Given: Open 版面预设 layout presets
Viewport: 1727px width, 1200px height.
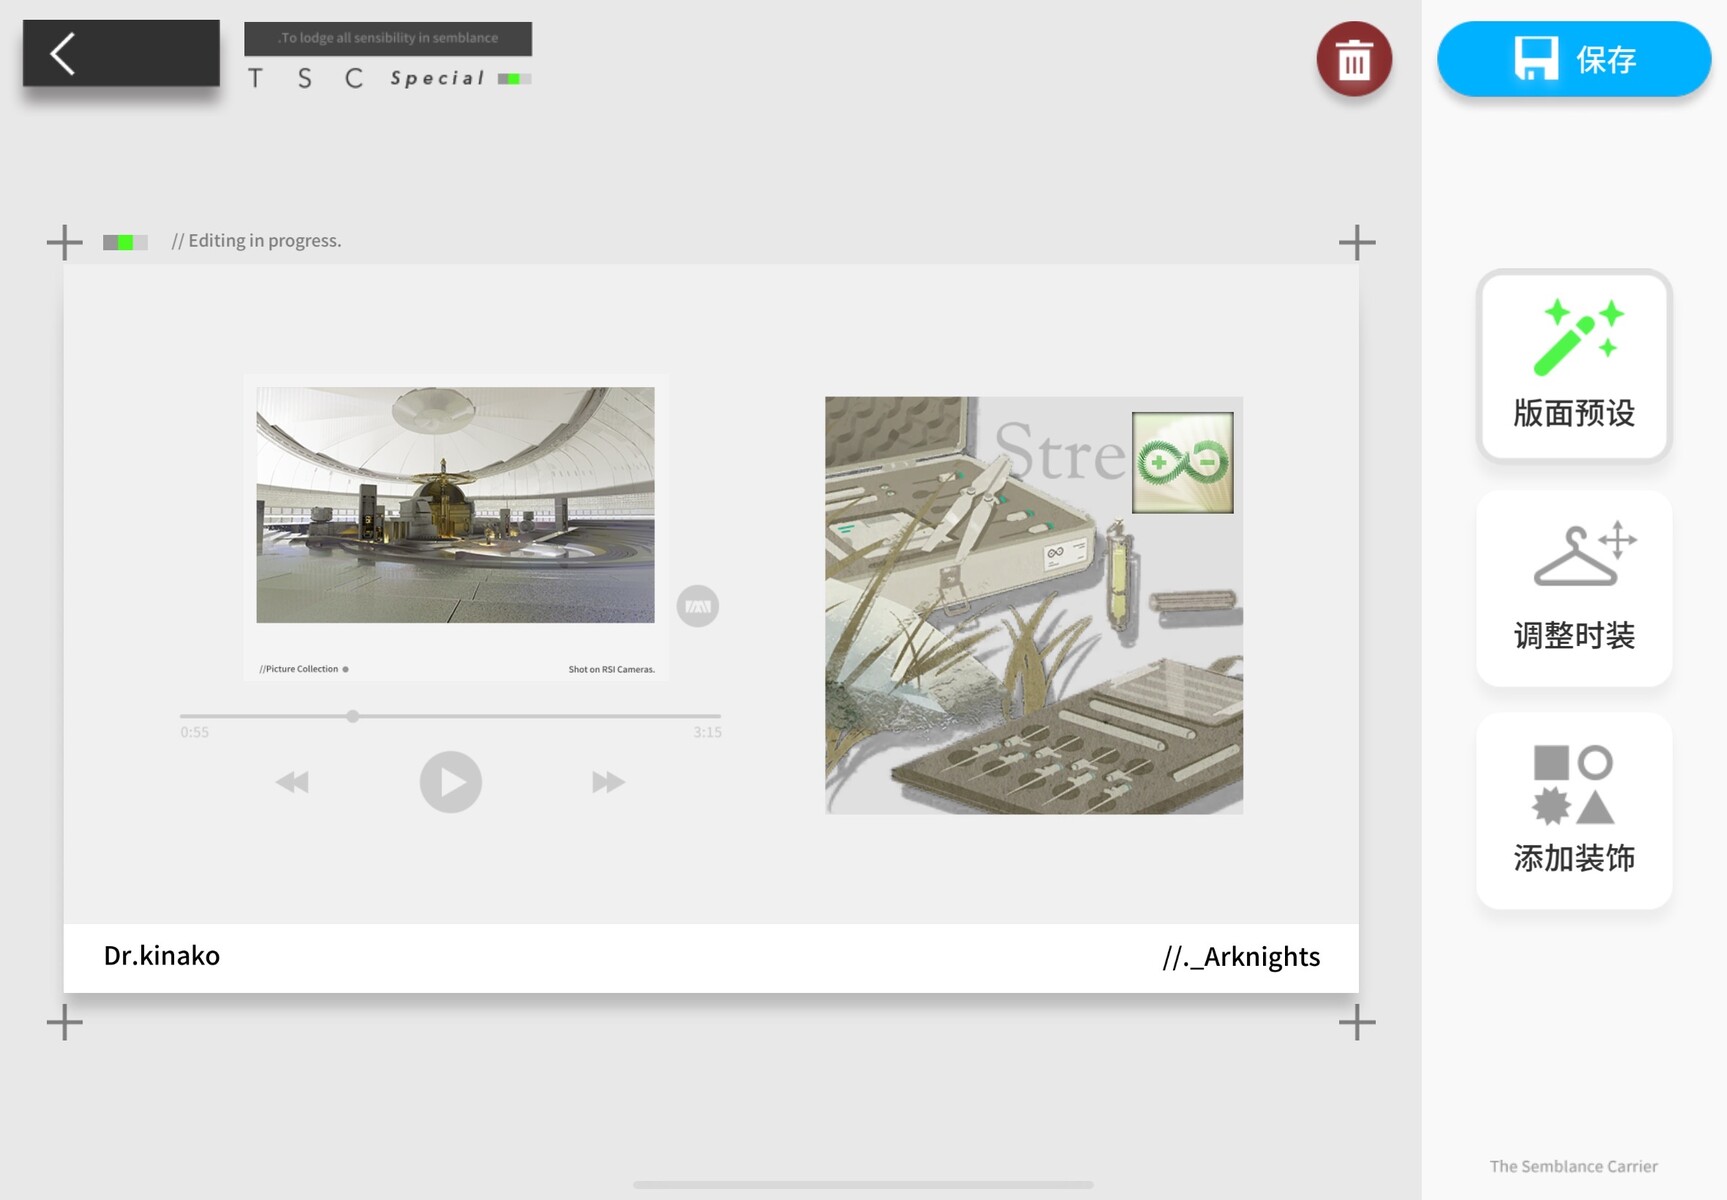Looking at the screenshot, I should [x=1573, y=366].
